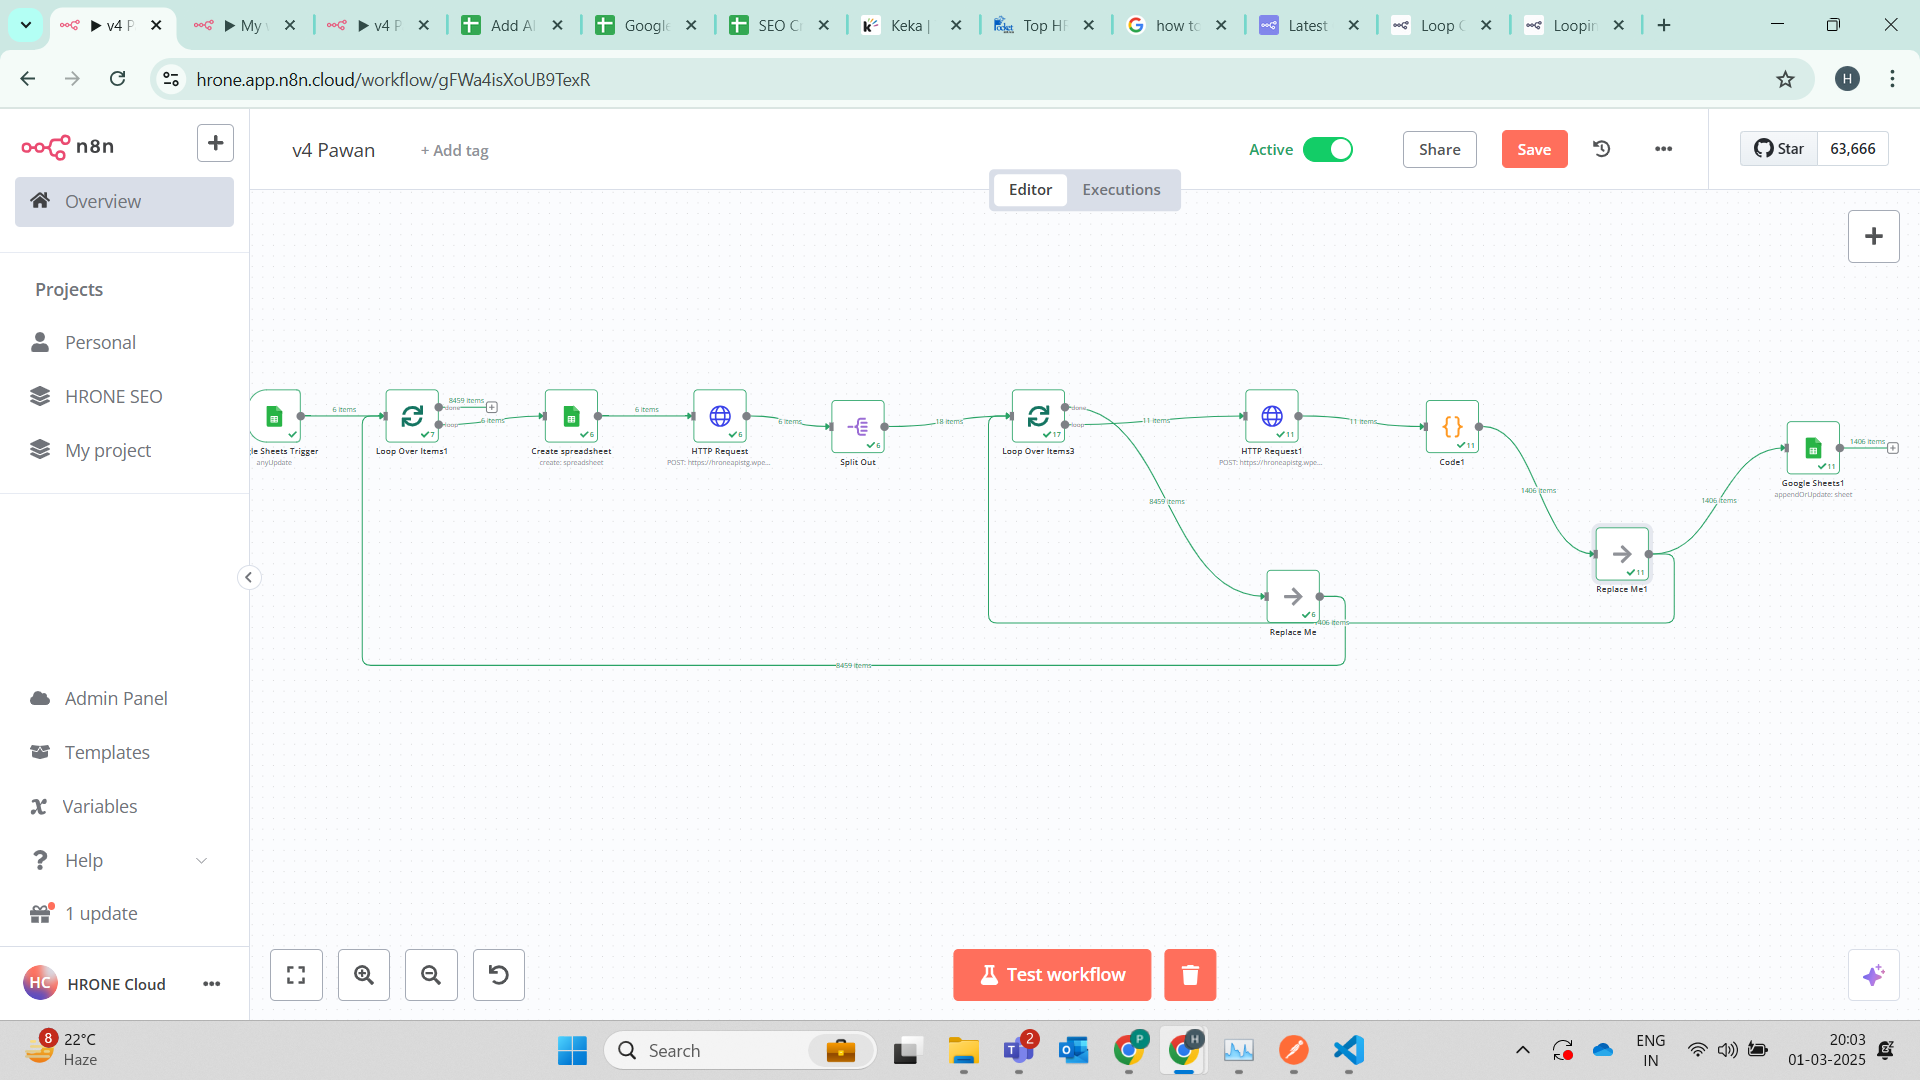
Task: Open workflow three-dots options menu
Action: 1663,149
